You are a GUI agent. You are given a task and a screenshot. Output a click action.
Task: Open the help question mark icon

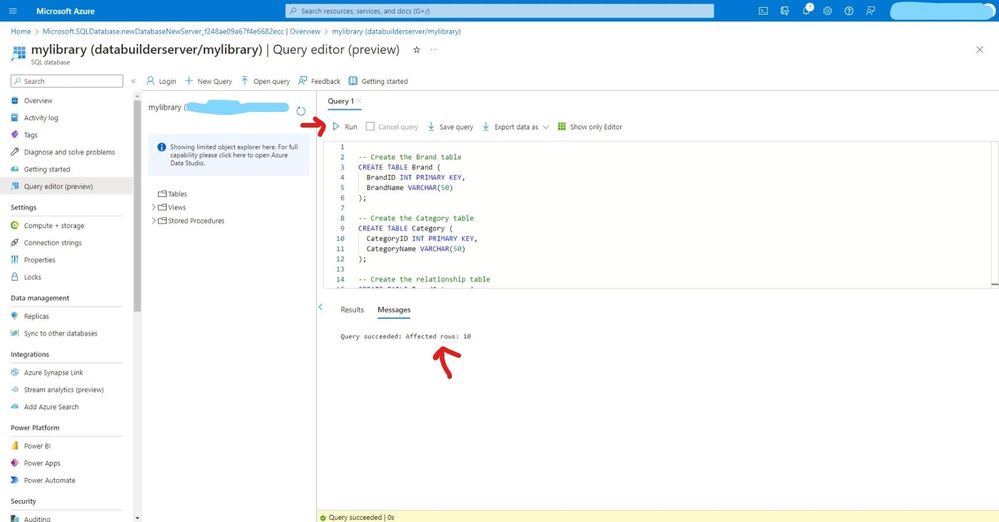pos(849,11)
